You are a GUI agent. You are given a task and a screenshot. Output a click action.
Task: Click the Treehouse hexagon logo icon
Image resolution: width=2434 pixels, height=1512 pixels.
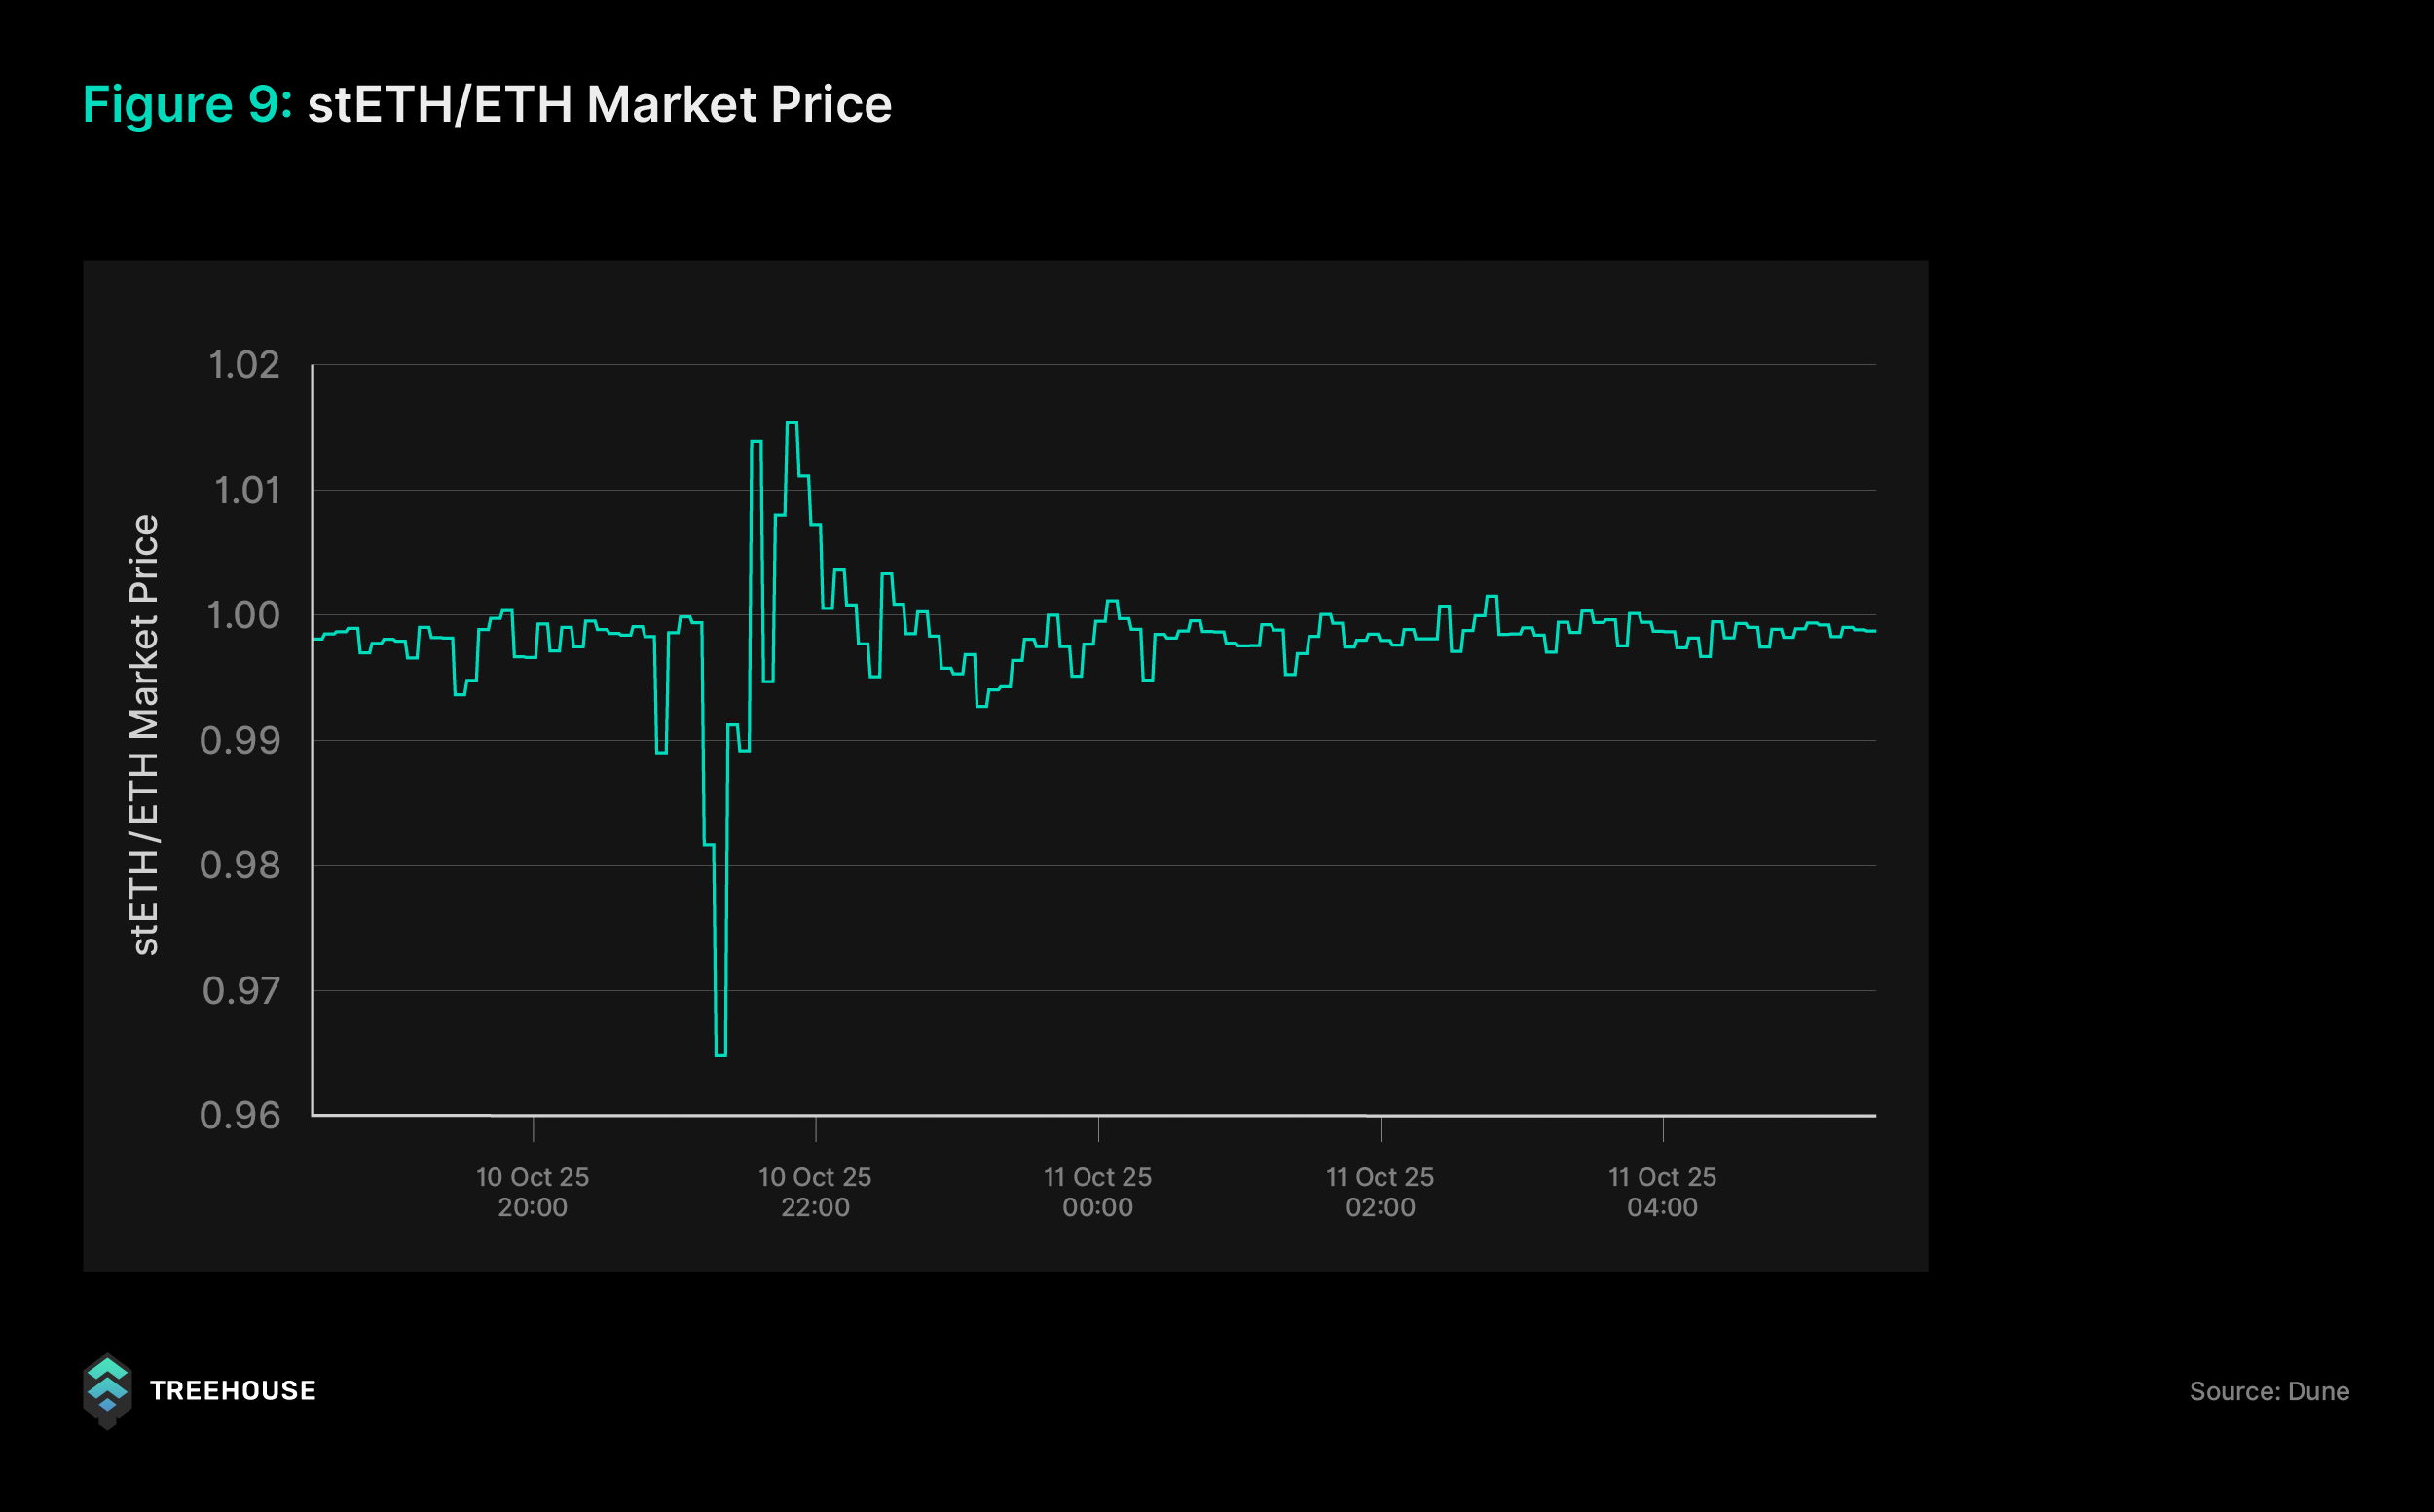point(107,1391)
